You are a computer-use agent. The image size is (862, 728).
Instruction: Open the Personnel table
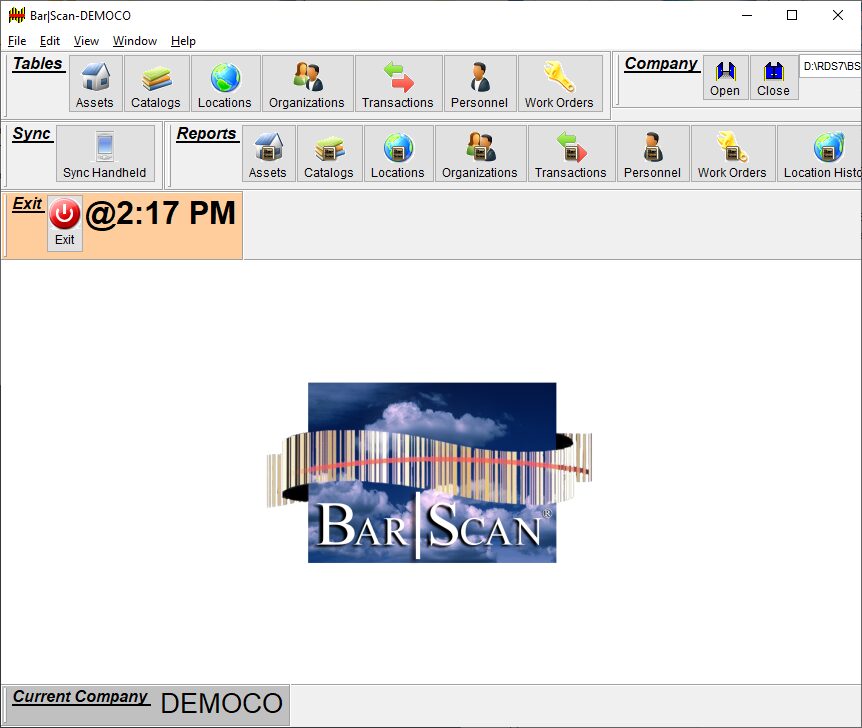pyautogui.click(x=479, y=84)
